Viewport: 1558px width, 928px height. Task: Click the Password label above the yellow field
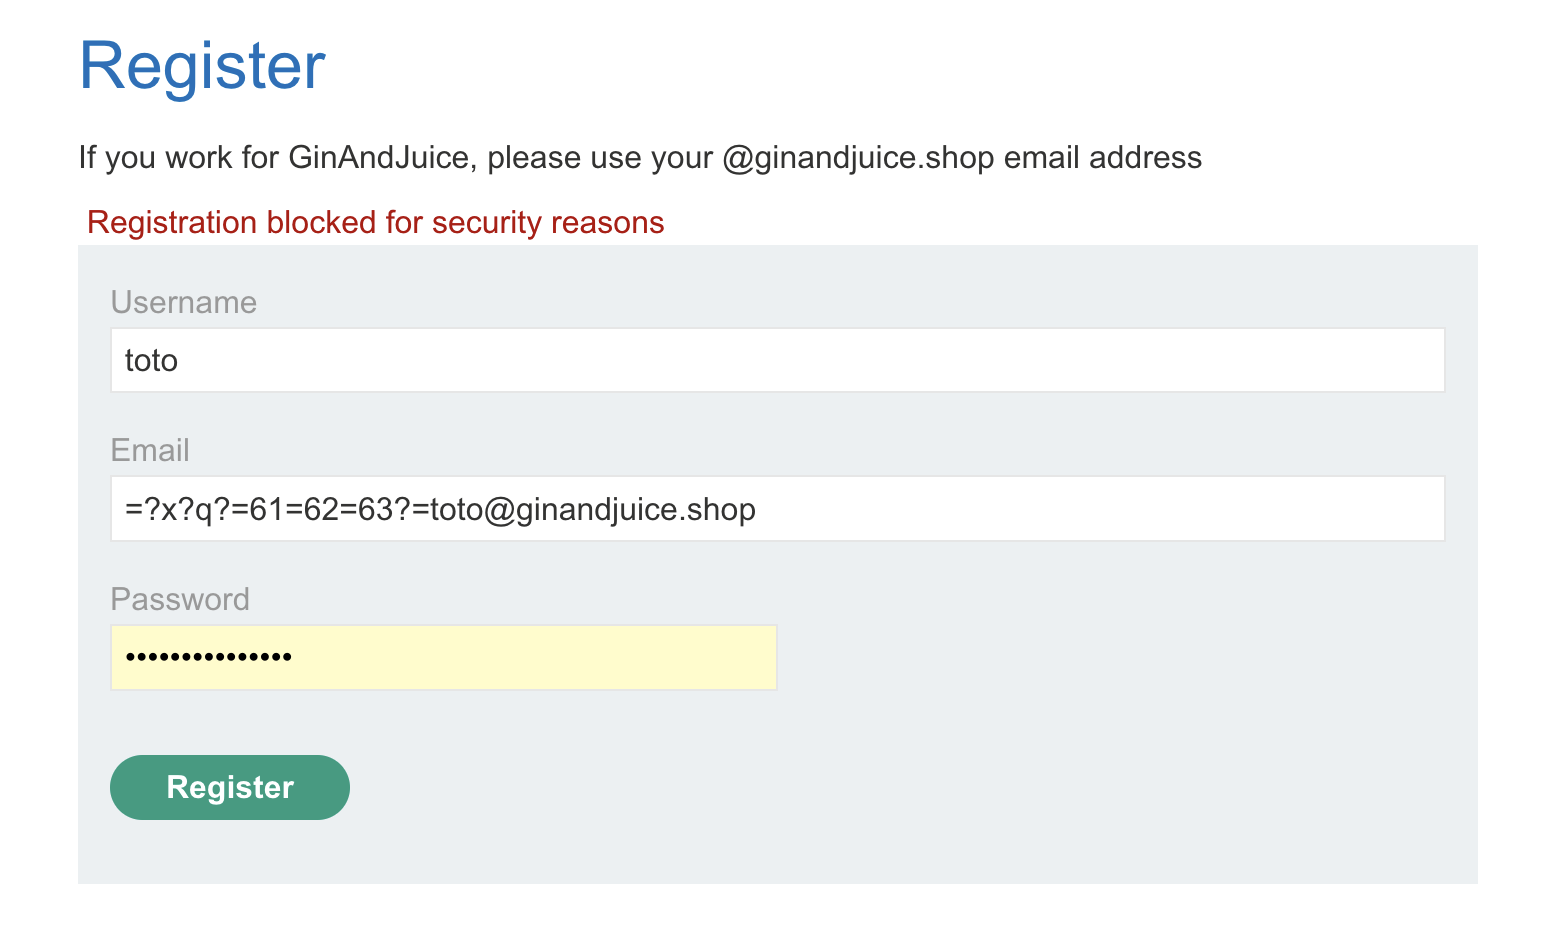click(x=180, y=599)
